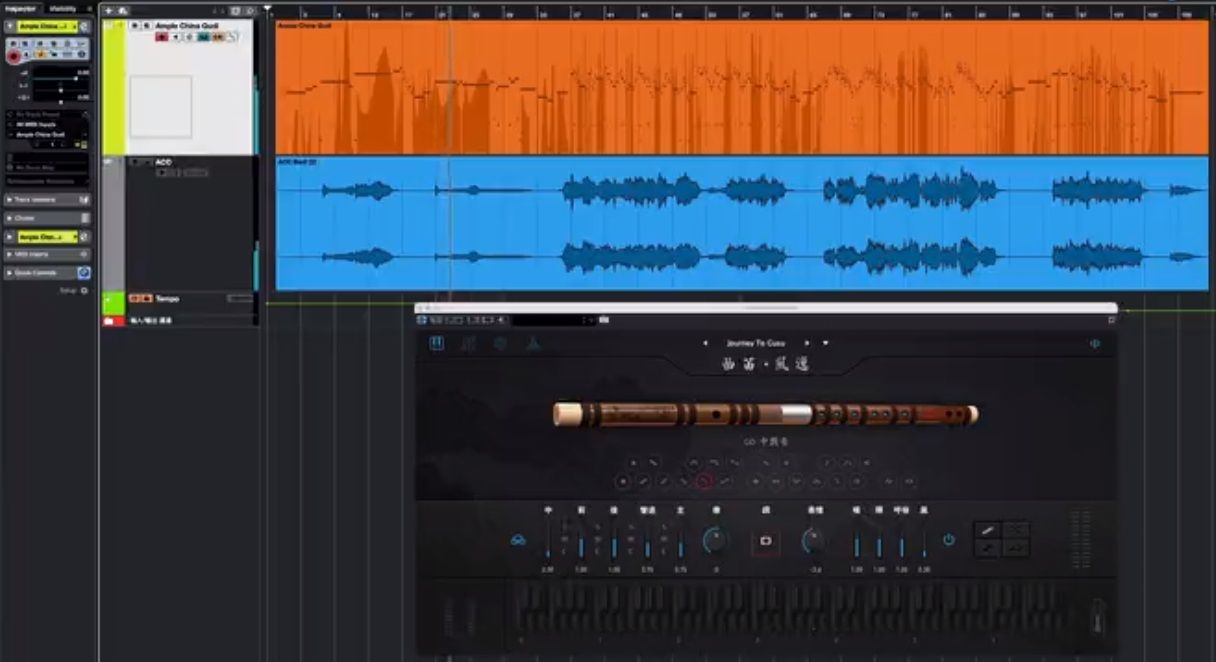
Task: Toggle Read automation on Ample China Gudi track
Action: [203, 36]
